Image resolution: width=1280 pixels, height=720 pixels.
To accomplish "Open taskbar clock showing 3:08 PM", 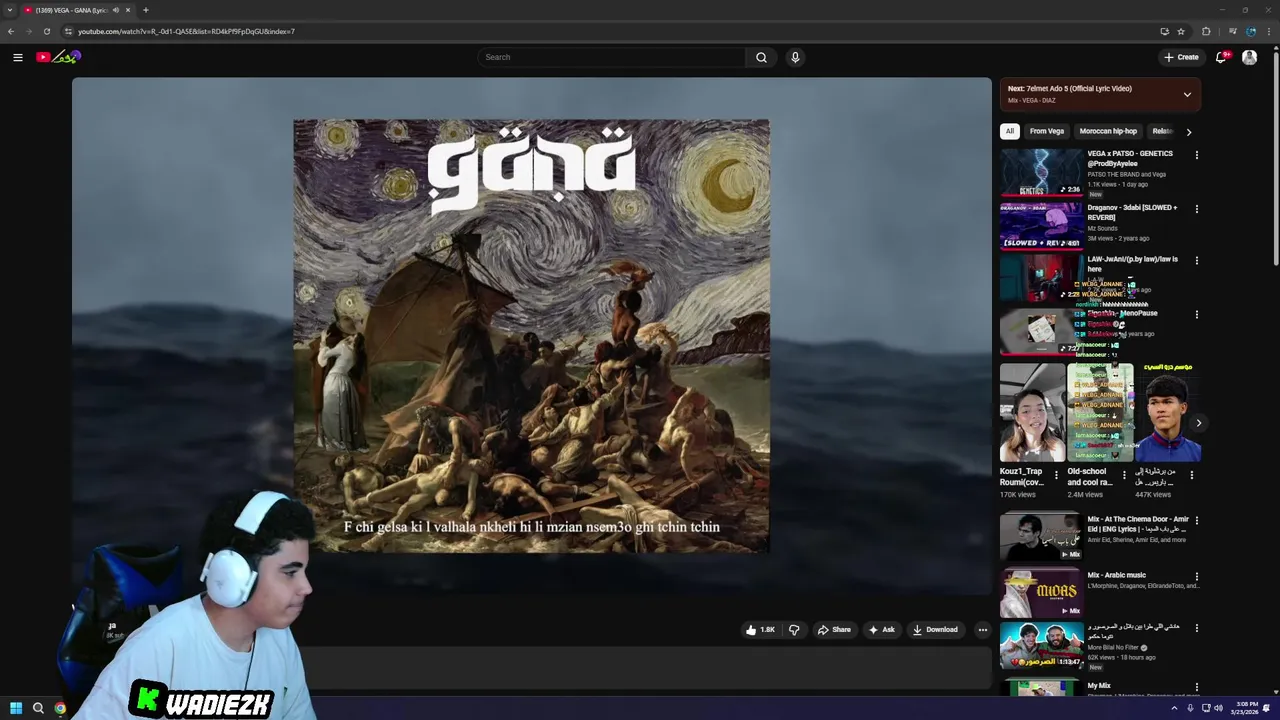I will (1247, 708).
